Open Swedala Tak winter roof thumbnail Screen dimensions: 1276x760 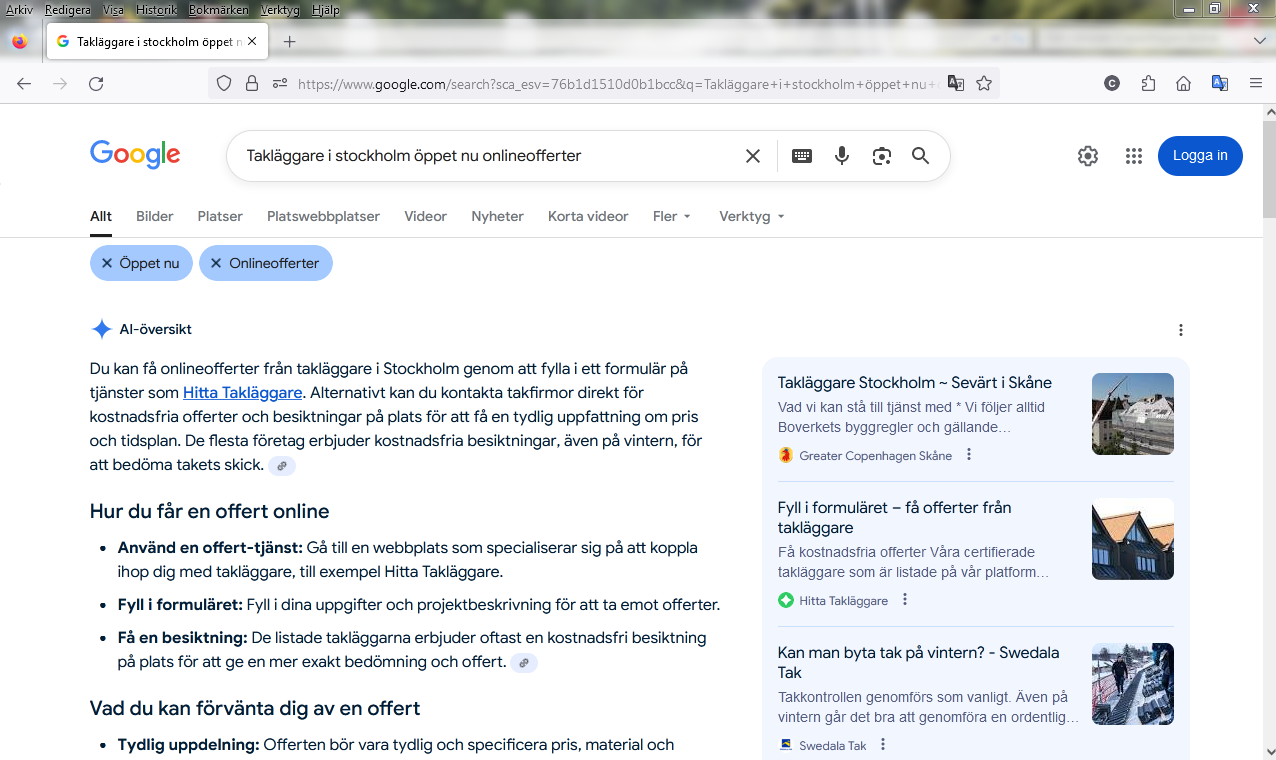1132,684
